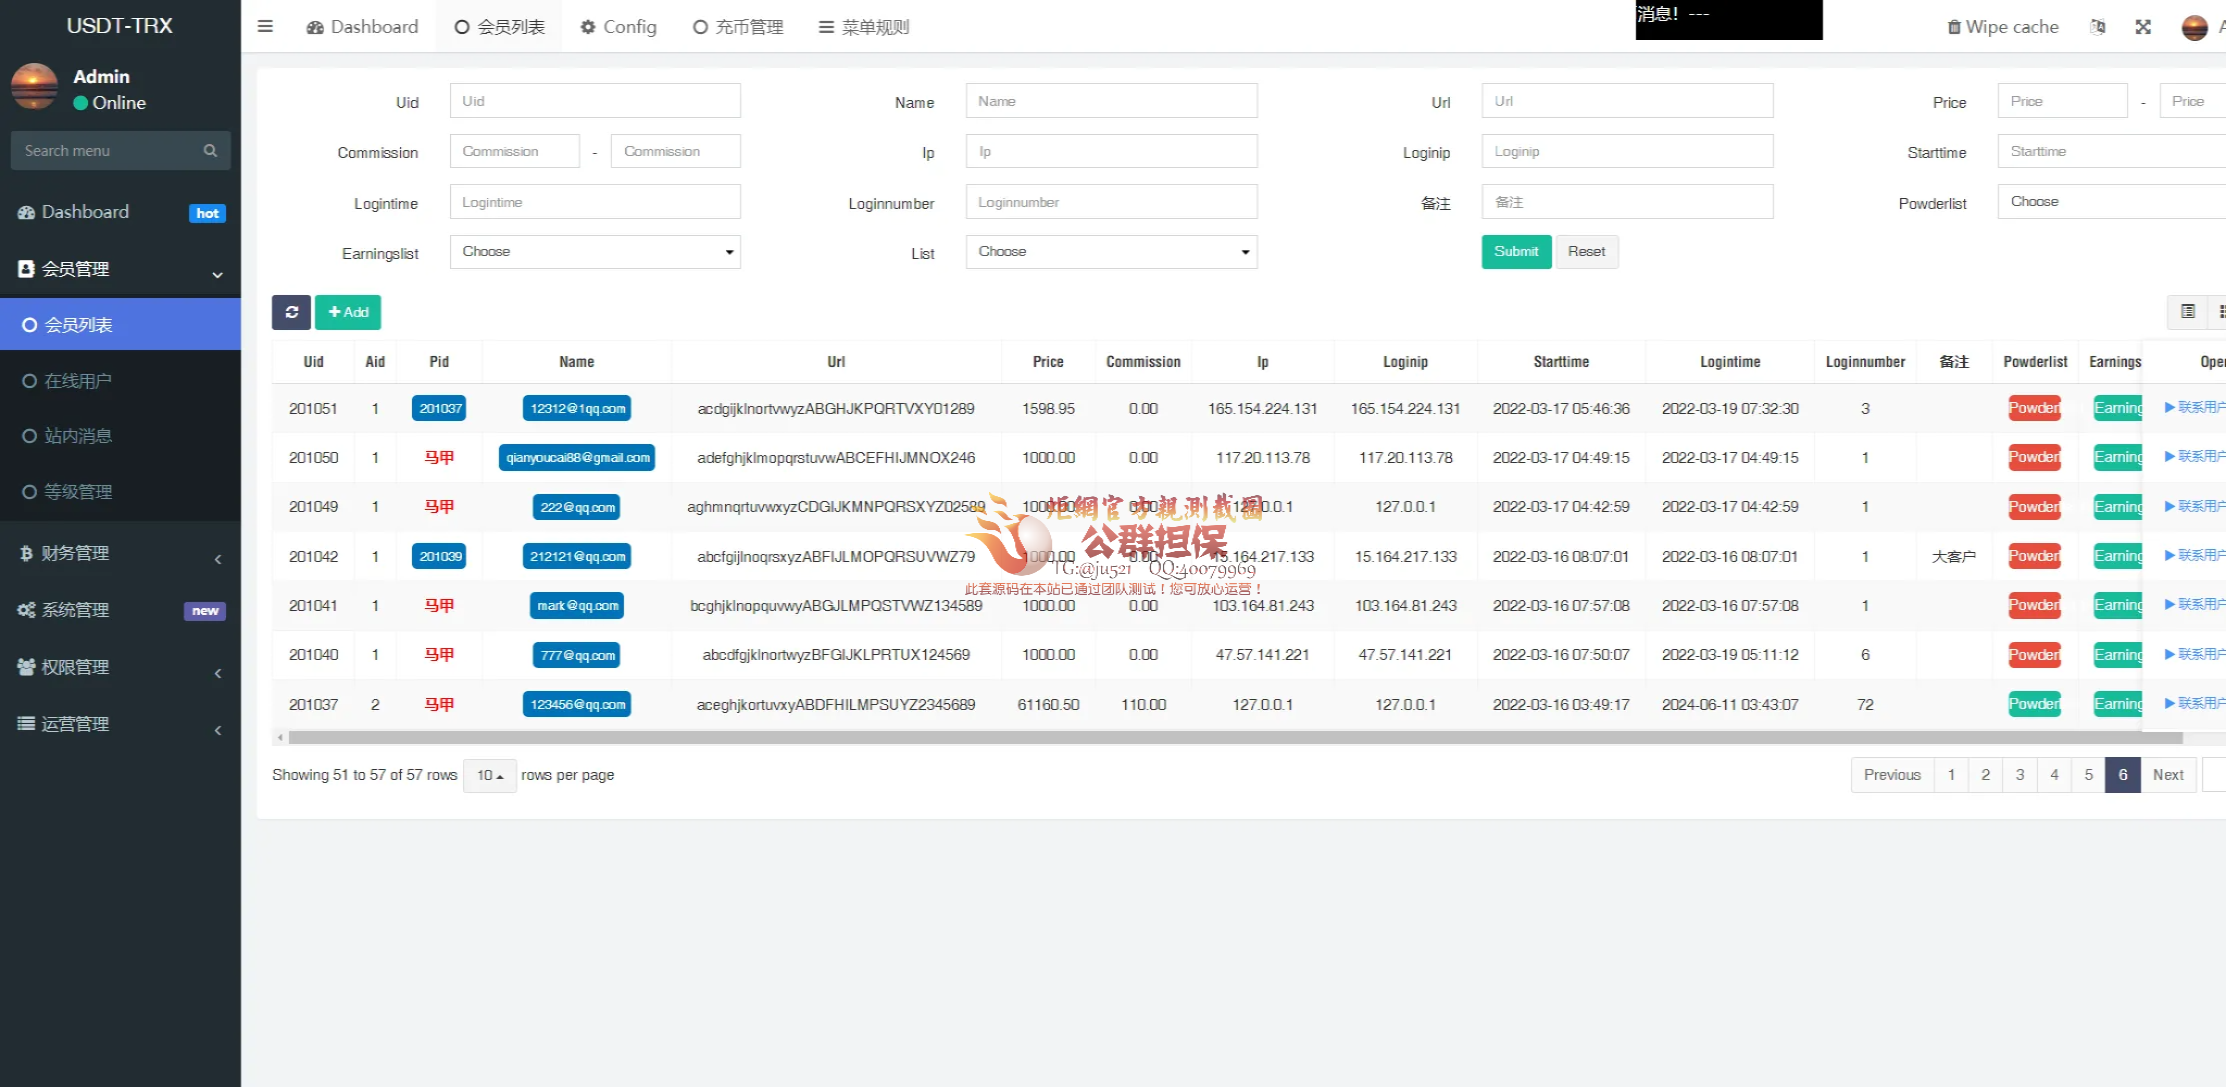Click the table column toggle view icon
2226x1087 pixels.
[2187, 312]
